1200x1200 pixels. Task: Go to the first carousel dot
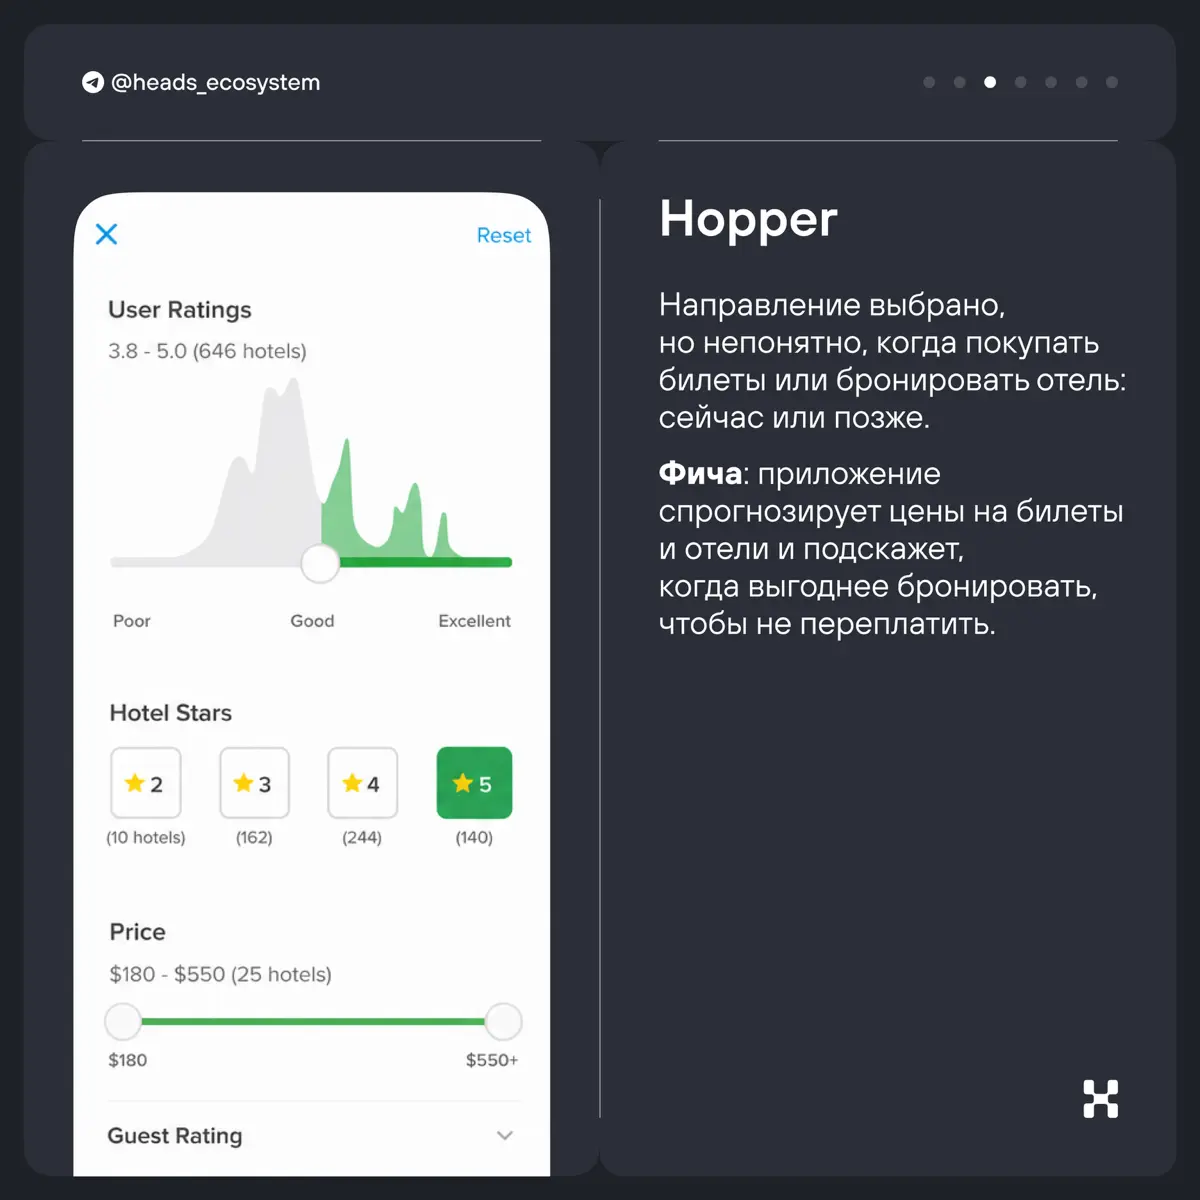click(x=929, y=82)
